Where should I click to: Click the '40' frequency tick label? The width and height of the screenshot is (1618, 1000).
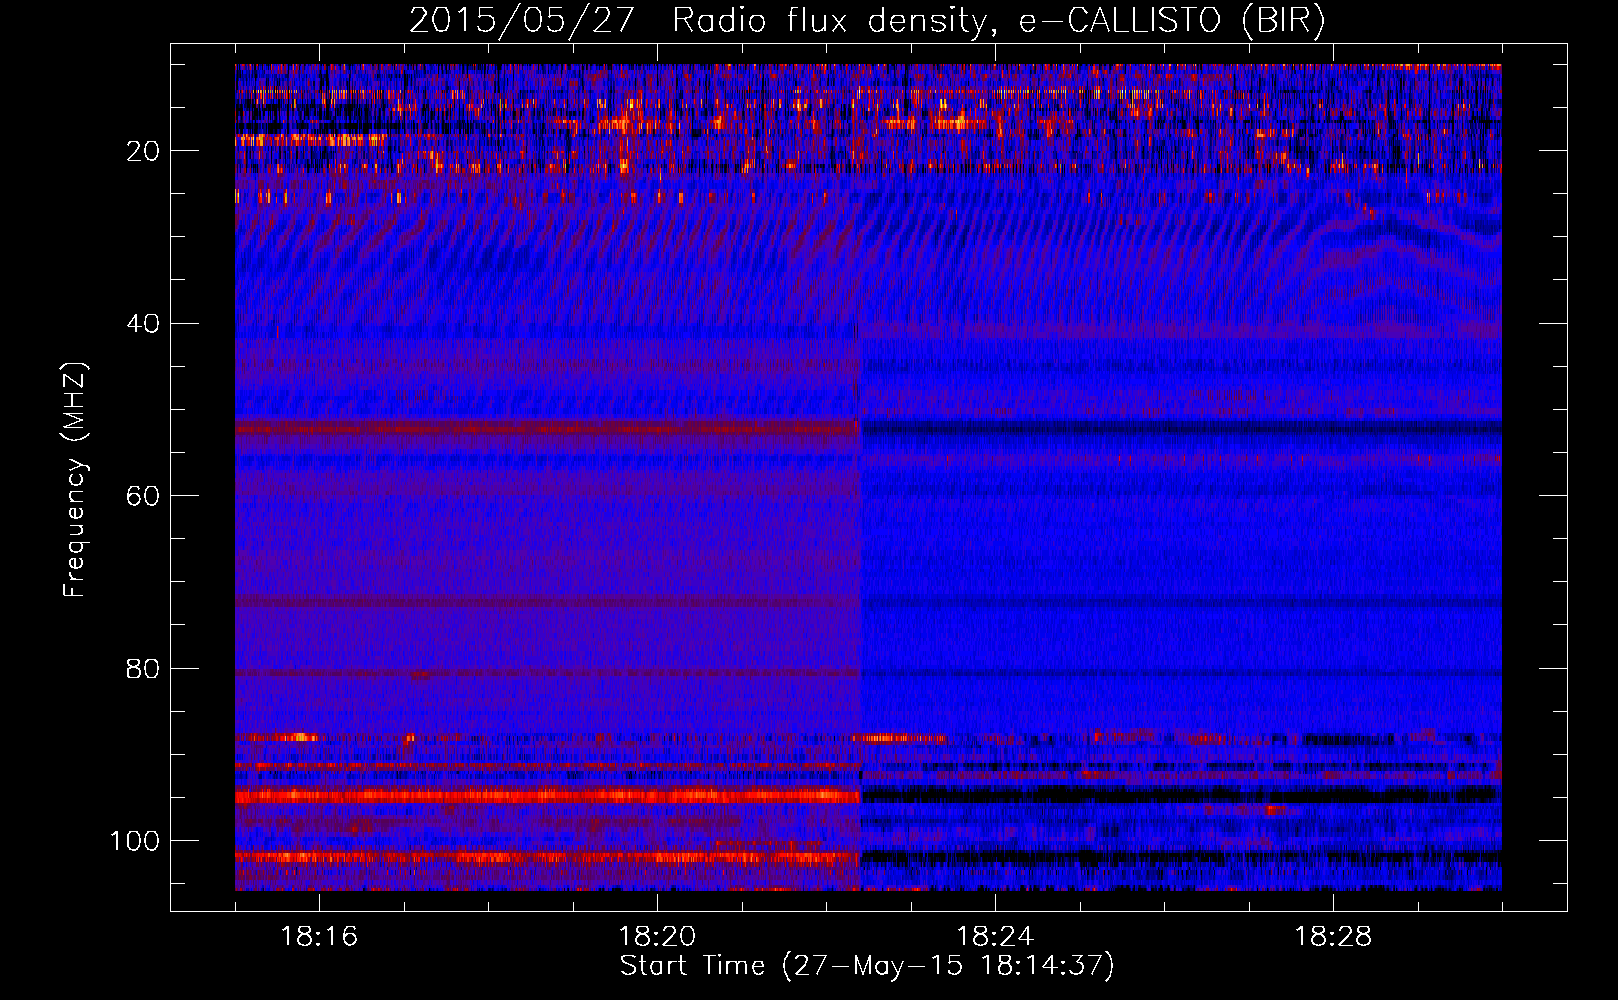point(144,324)
